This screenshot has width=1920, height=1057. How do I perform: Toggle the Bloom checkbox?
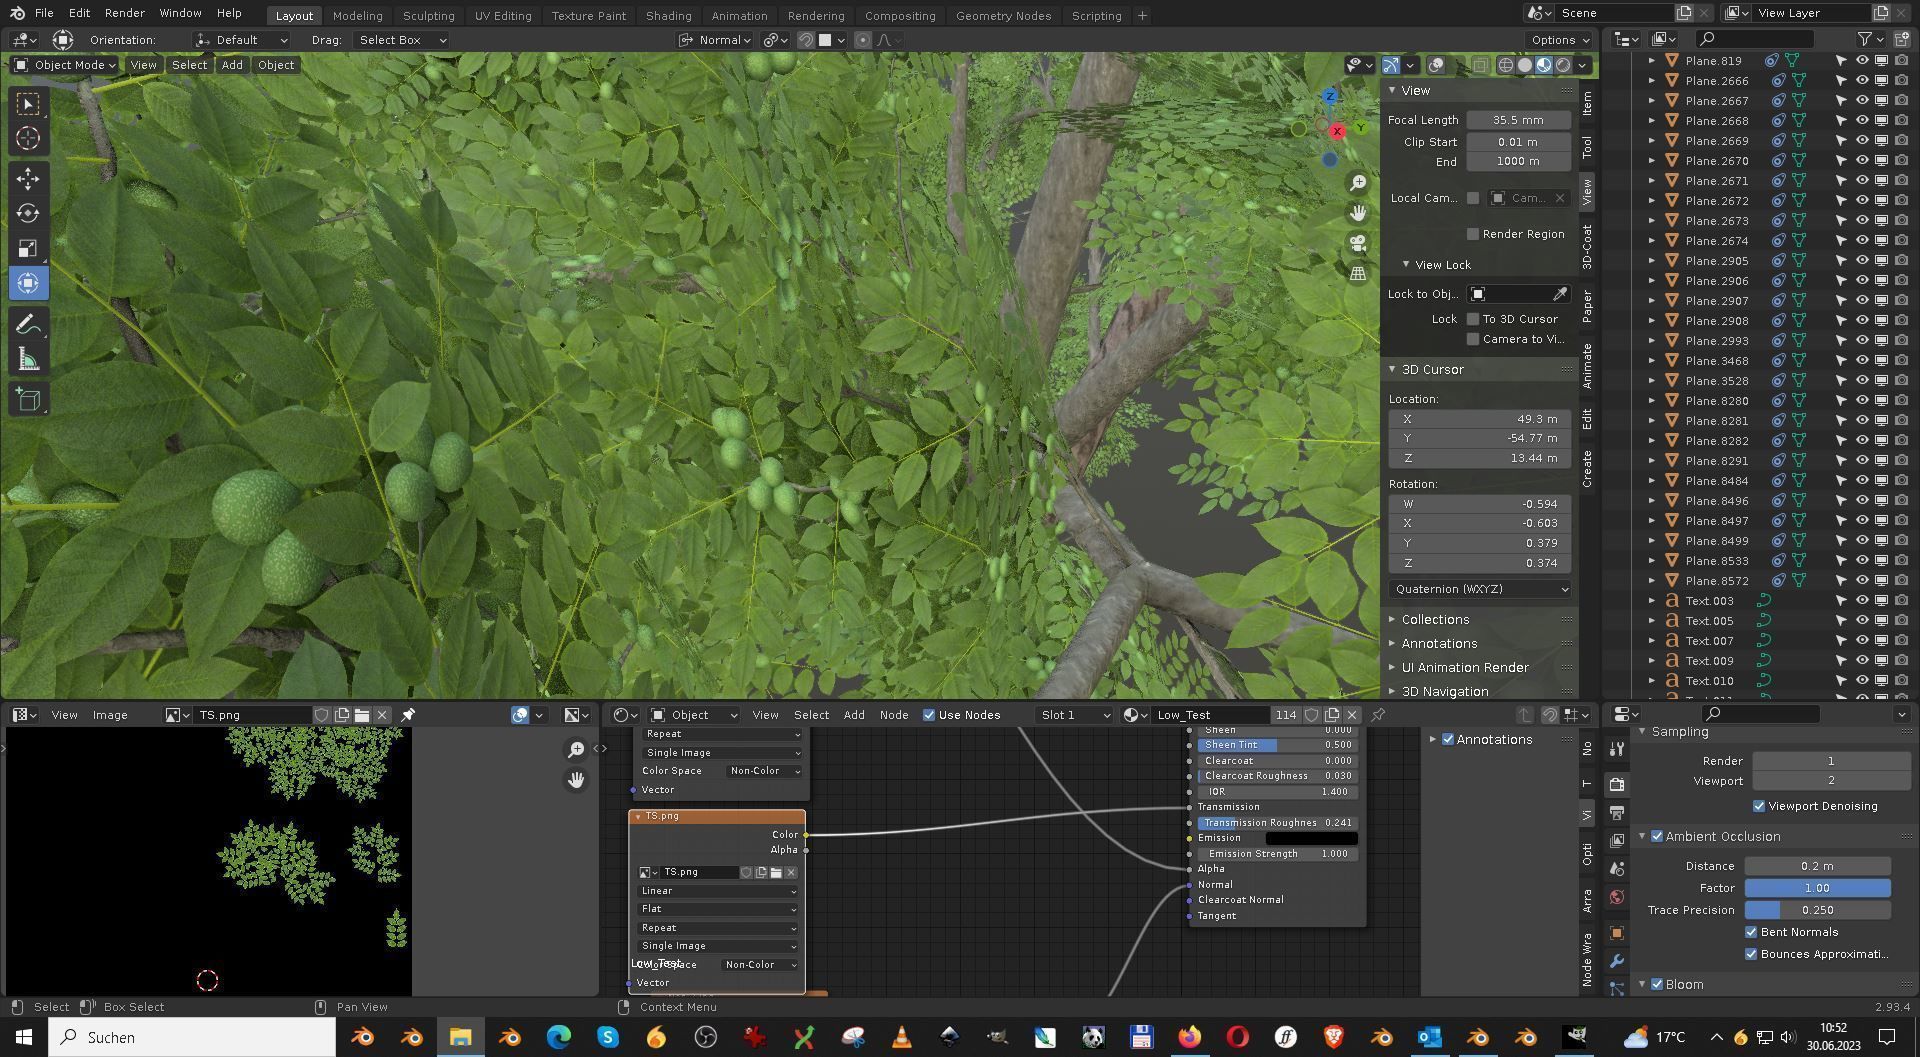1657,984
